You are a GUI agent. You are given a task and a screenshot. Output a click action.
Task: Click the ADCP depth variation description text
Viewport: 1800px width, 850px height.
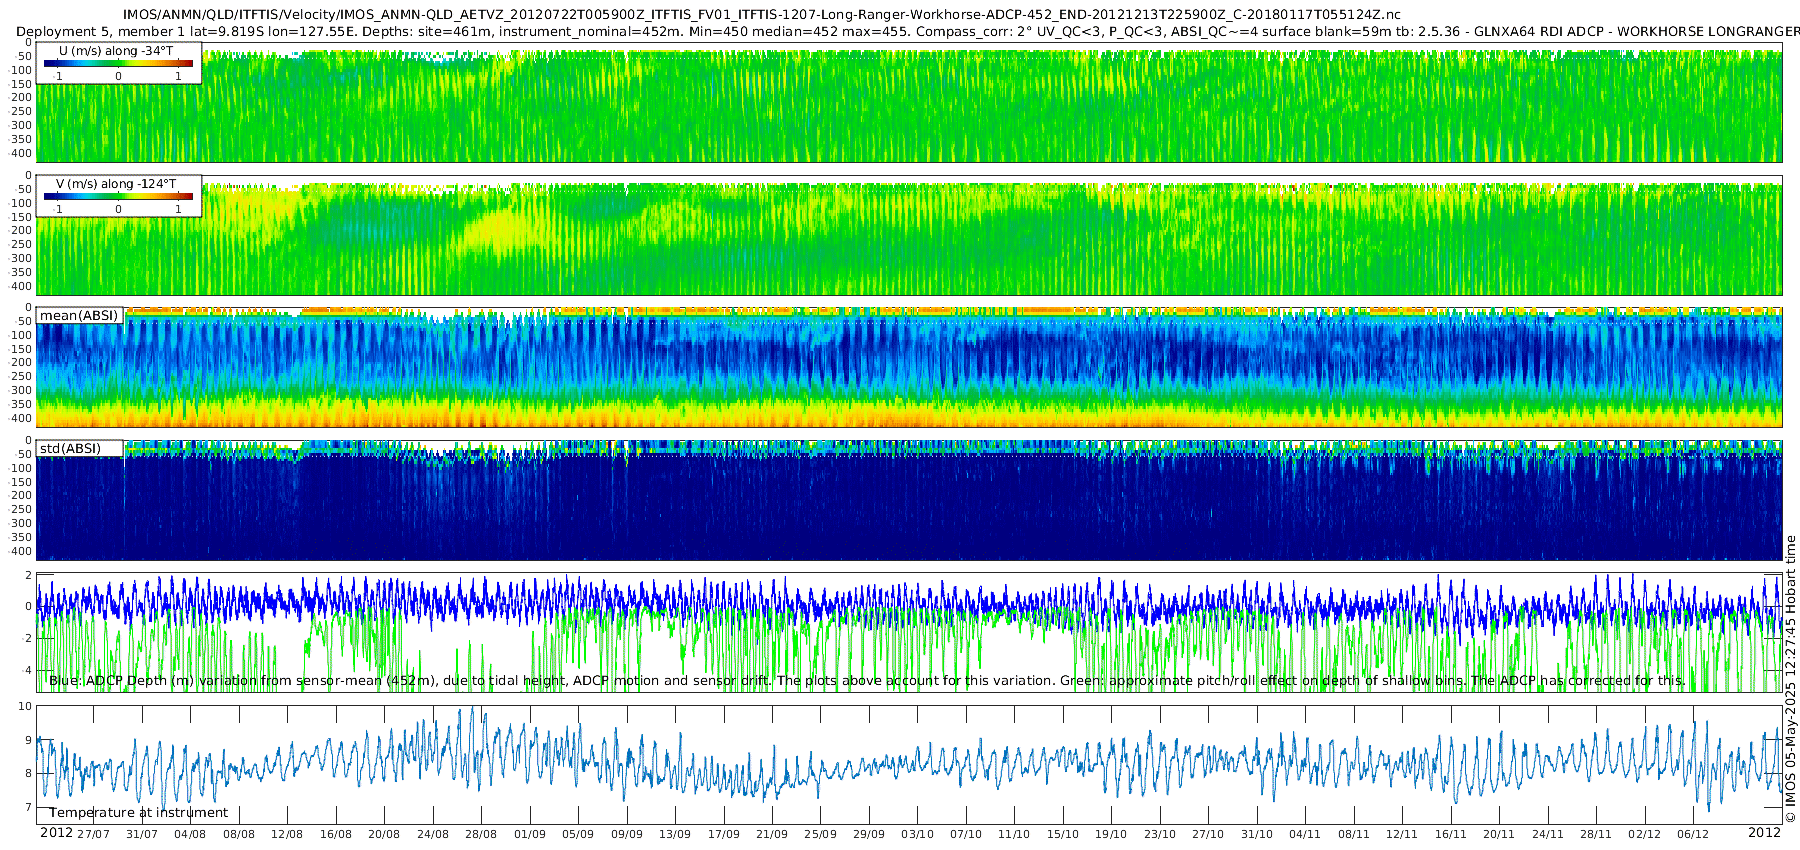pos(867,681)
